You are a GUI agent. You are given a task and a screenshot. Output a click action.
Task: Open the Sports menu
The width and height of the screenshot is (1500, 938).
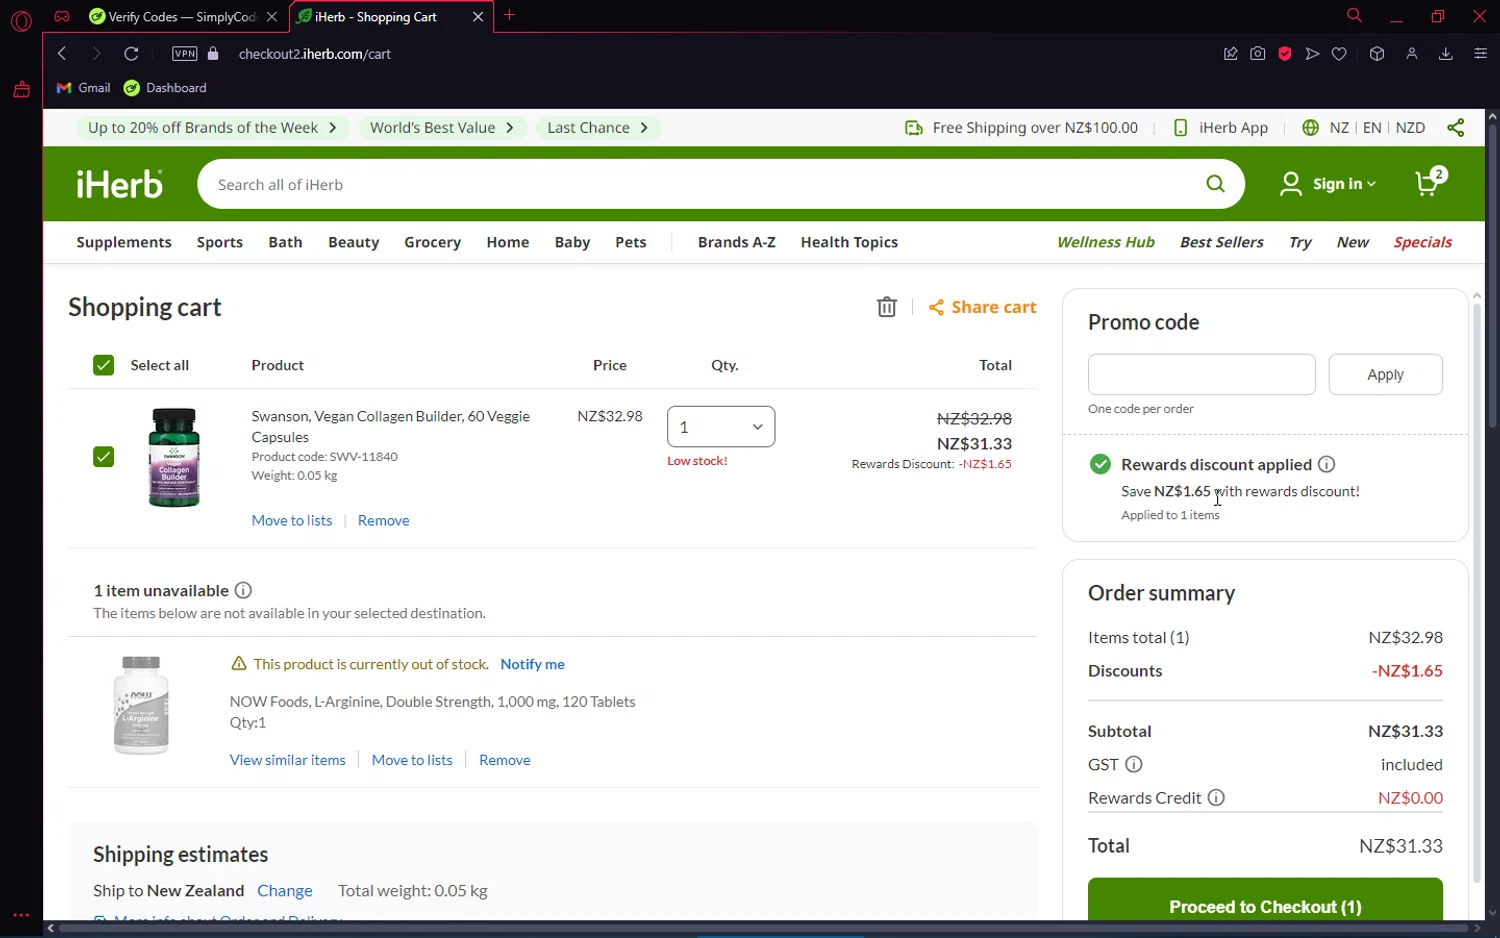[220, 242]
